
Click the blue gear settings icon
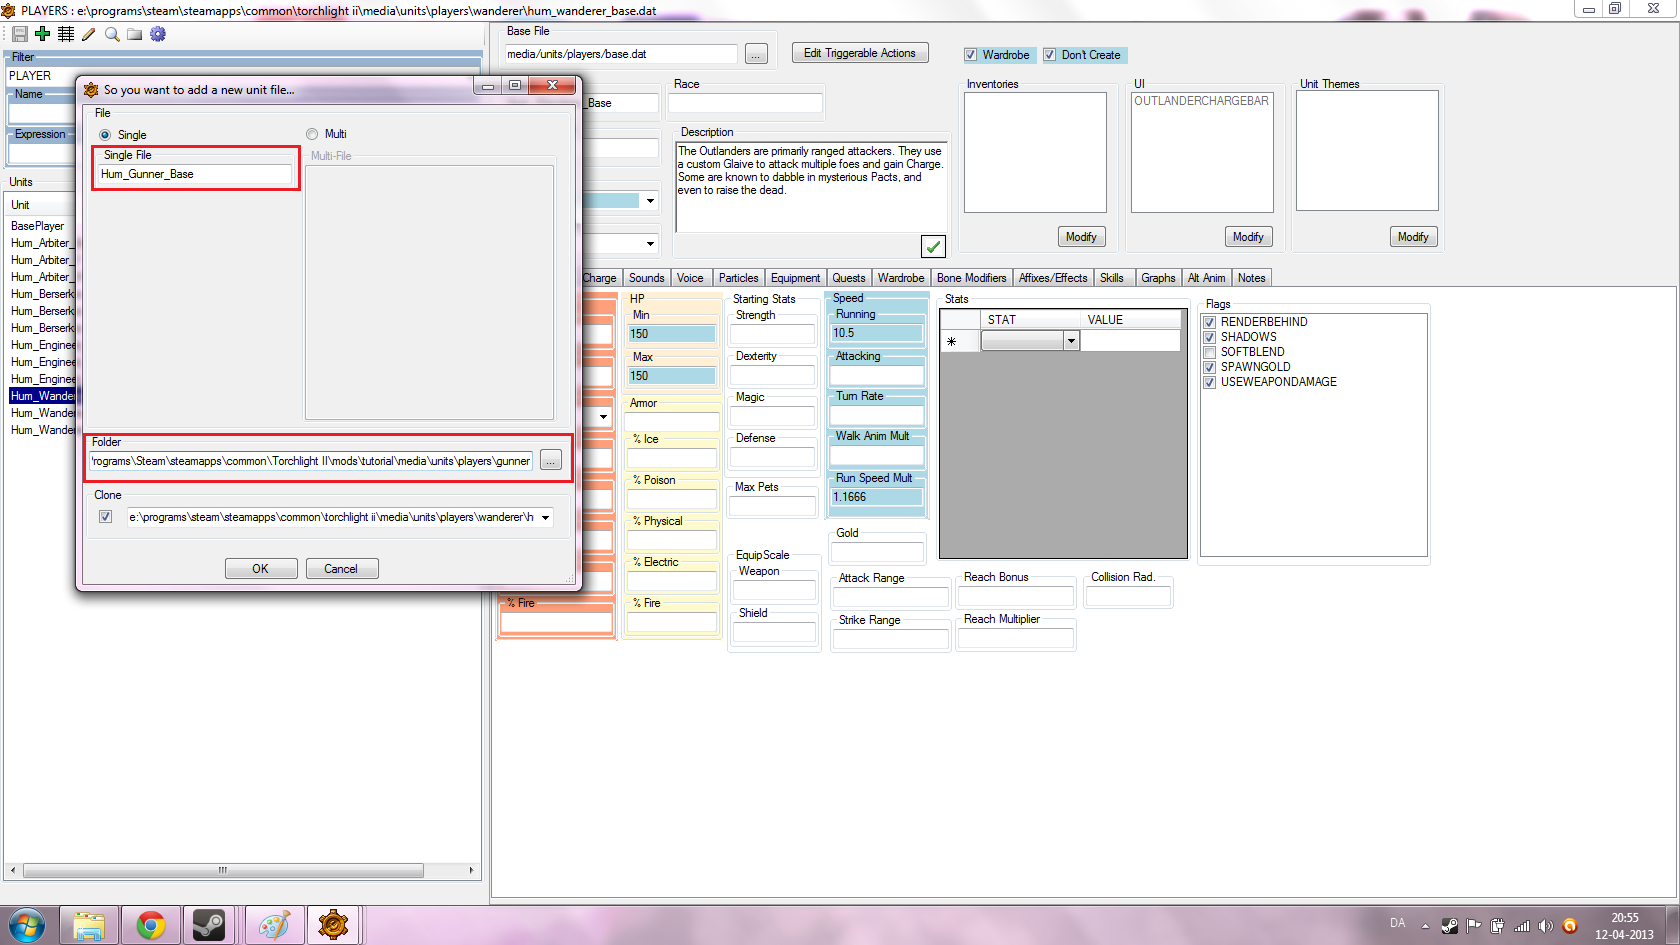click(158, 34)
